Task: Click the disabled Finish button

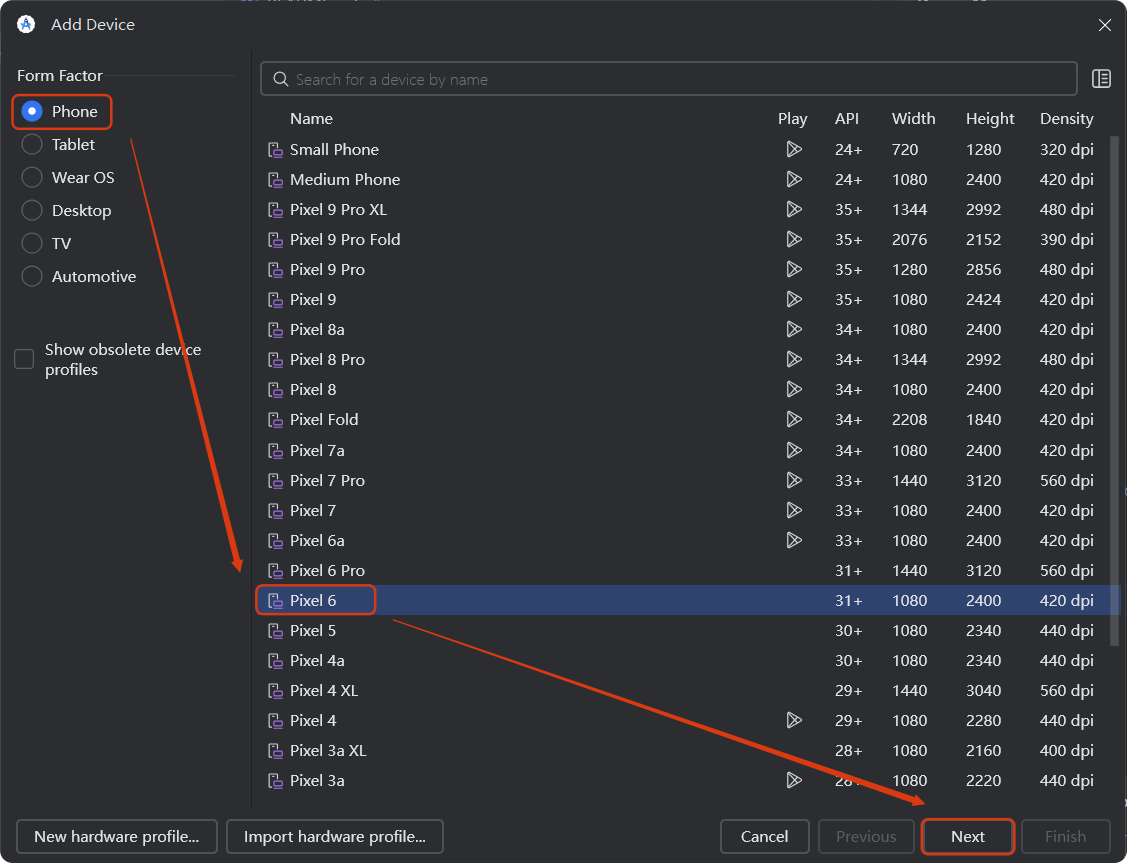Action: click(1066, 836)
